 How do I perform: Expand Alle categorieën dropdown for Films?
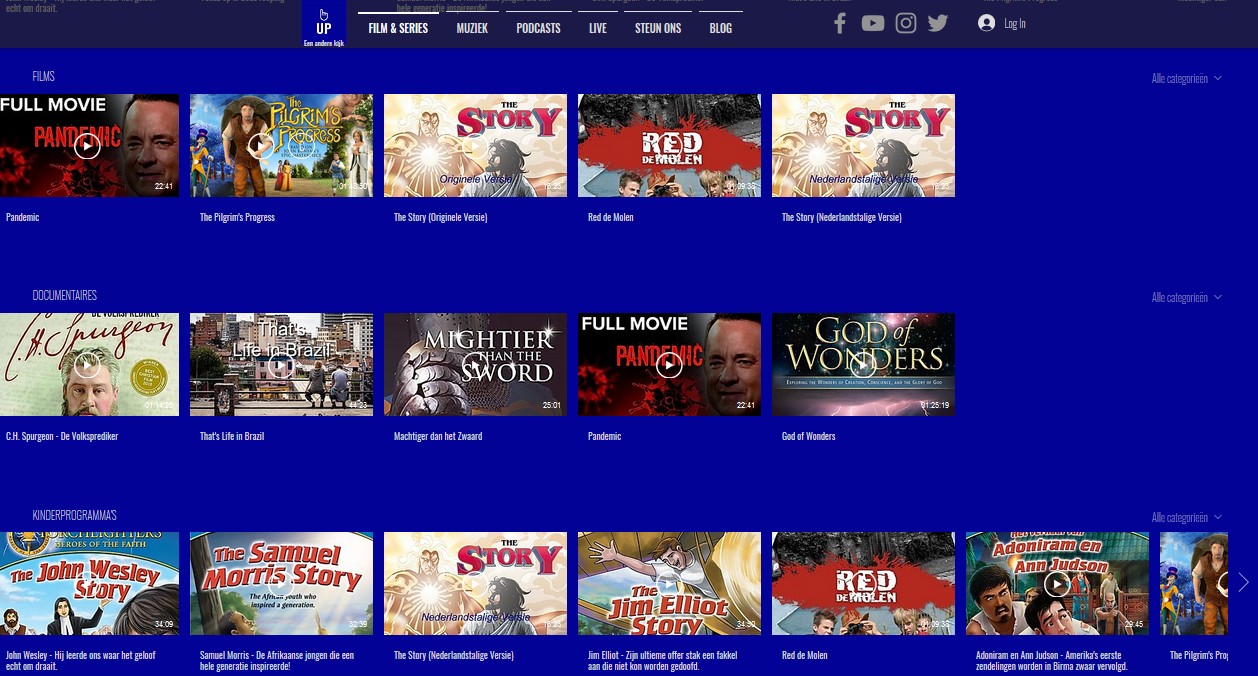1187,78
